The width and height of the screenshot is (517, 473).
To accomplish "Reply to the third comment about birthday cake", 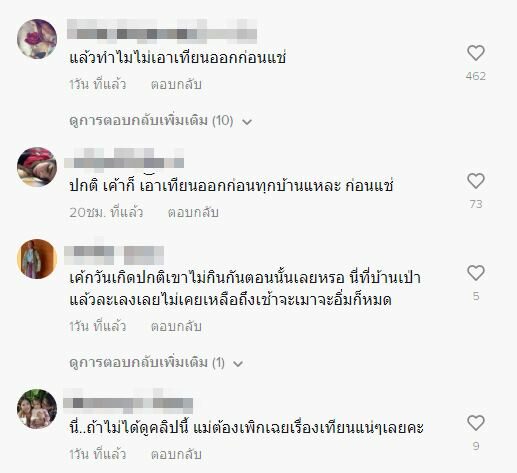I will [x=176, y=326].
